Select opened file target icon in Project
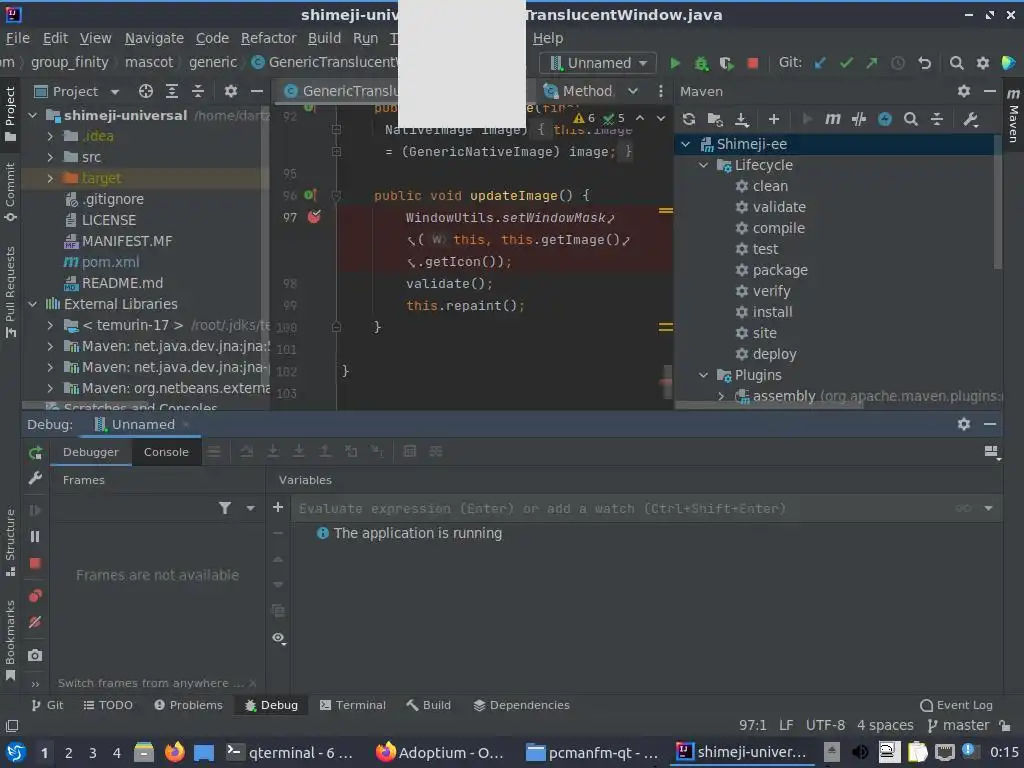Screen dimensions: 1024x768 click(146, 91)
